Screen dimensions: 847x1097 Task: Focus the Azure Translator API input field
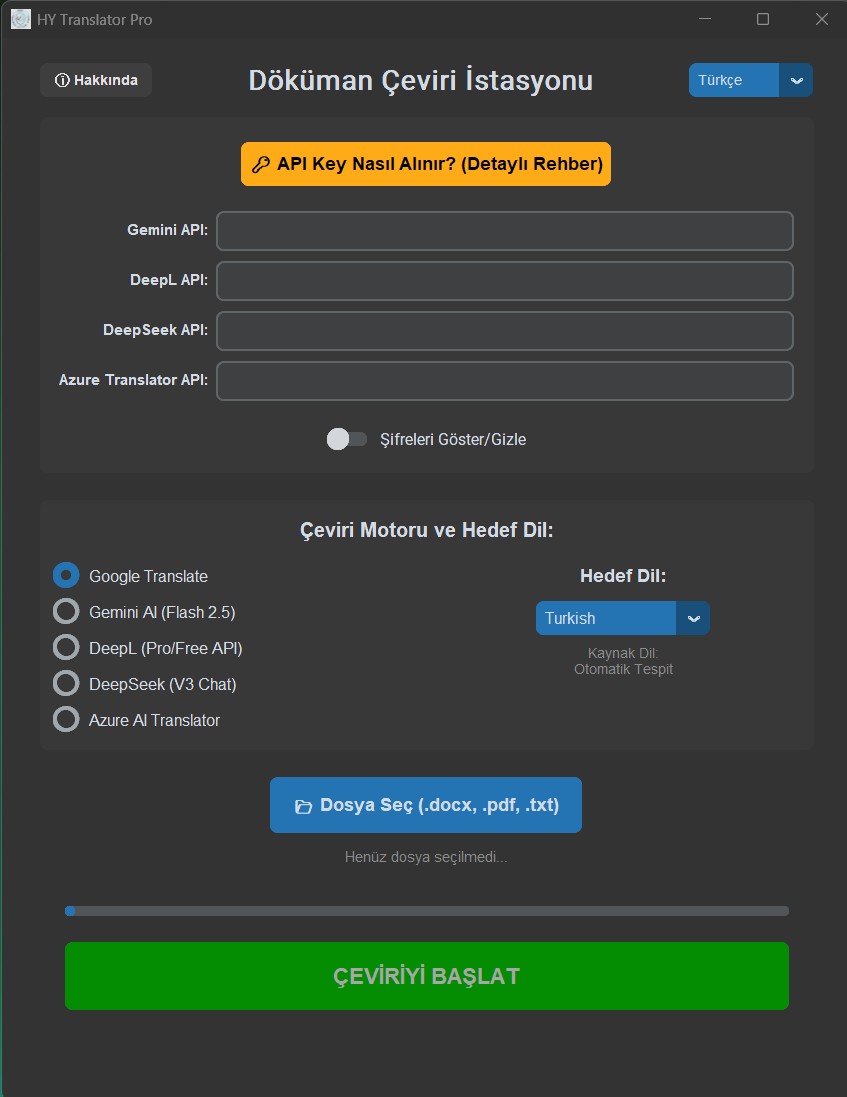[x=505, y=381]
